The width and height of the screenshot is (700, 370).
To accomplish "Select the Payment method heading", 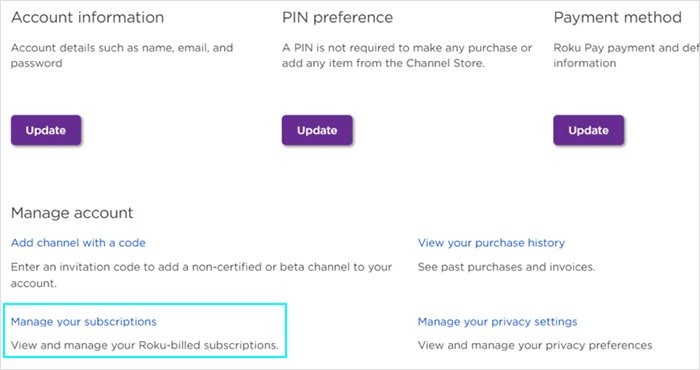I will coord(617,17).
